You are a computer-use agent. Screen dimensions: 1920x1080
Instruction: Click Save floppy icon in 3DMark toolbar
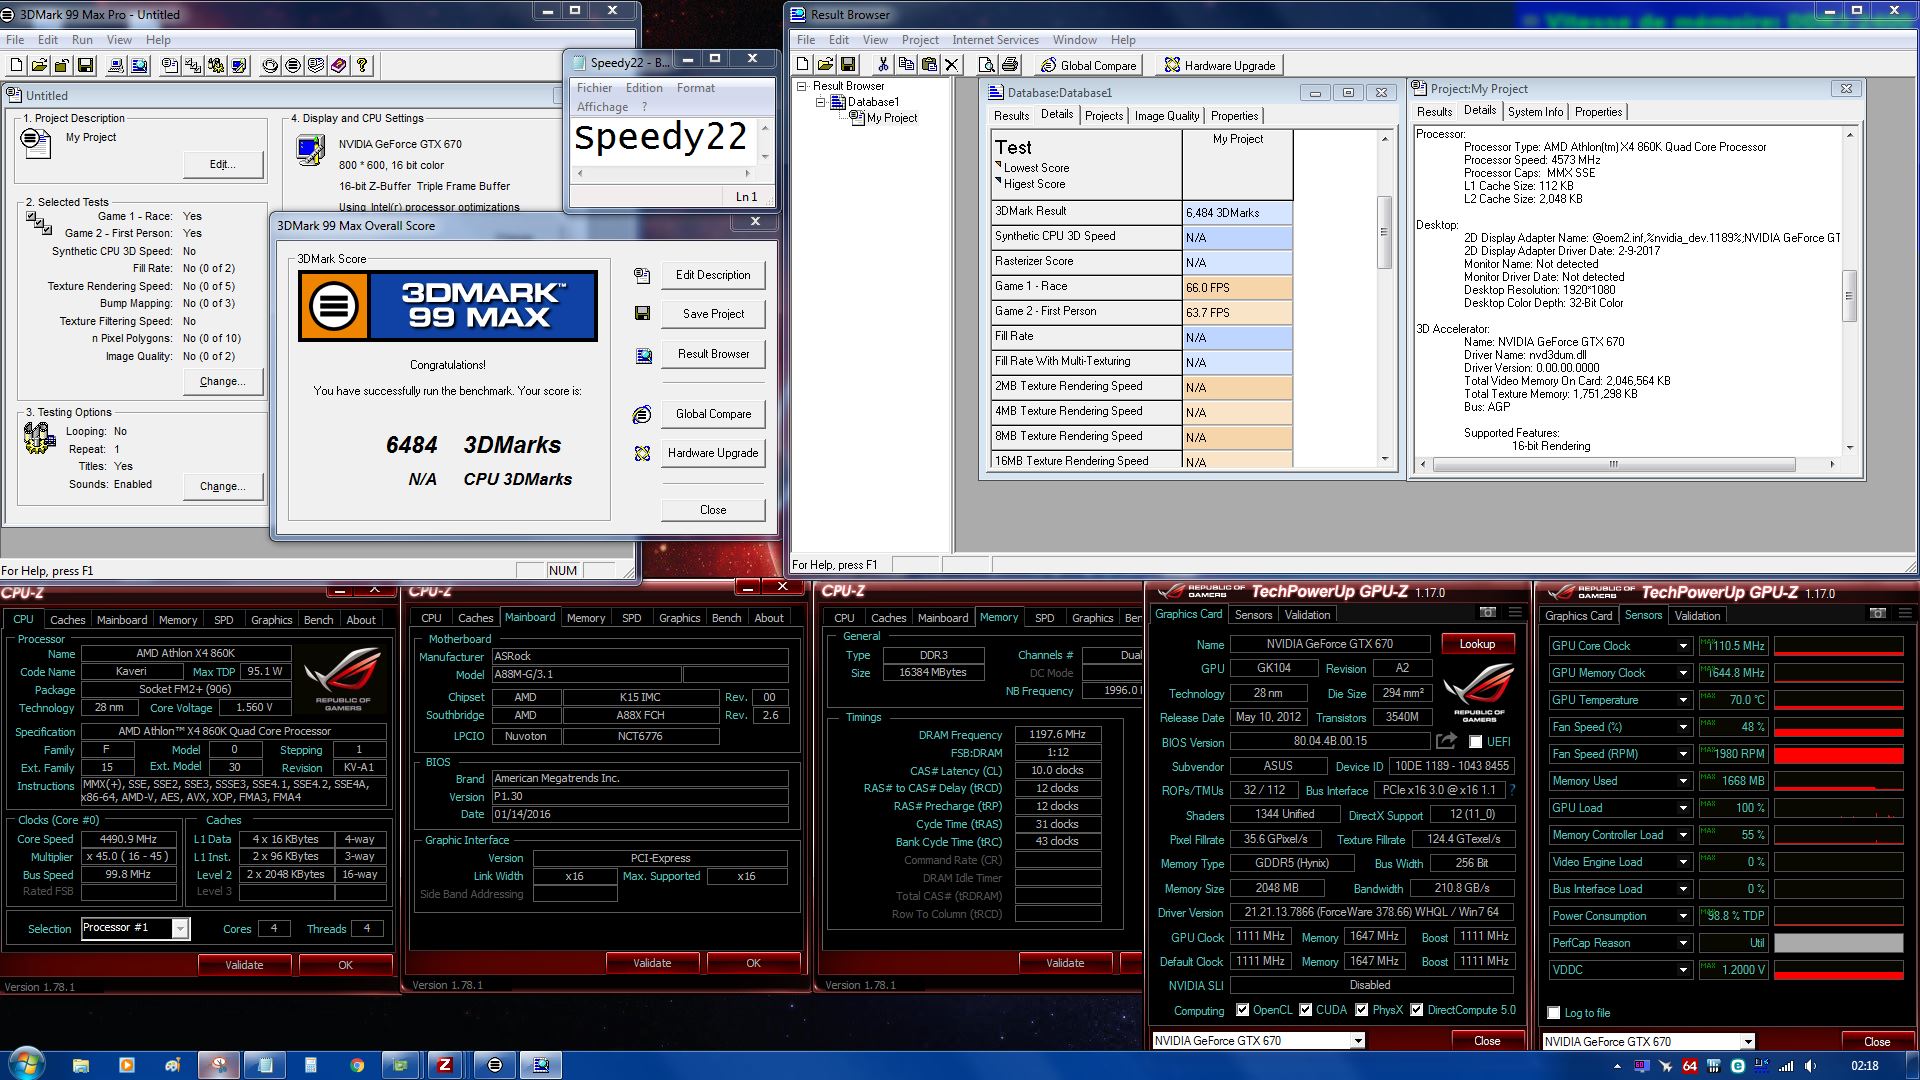pos(86,66)
